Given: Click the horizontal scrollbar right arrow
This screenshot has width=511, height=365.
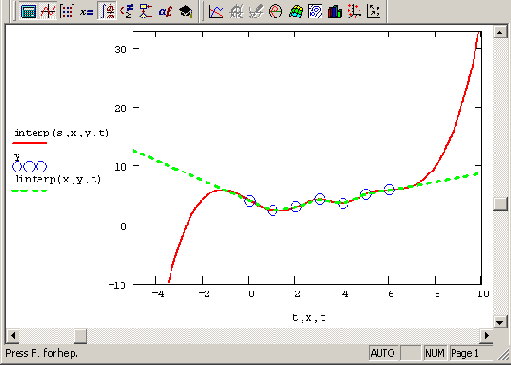Looking at the screenshot, I should [x=486, y=335].
